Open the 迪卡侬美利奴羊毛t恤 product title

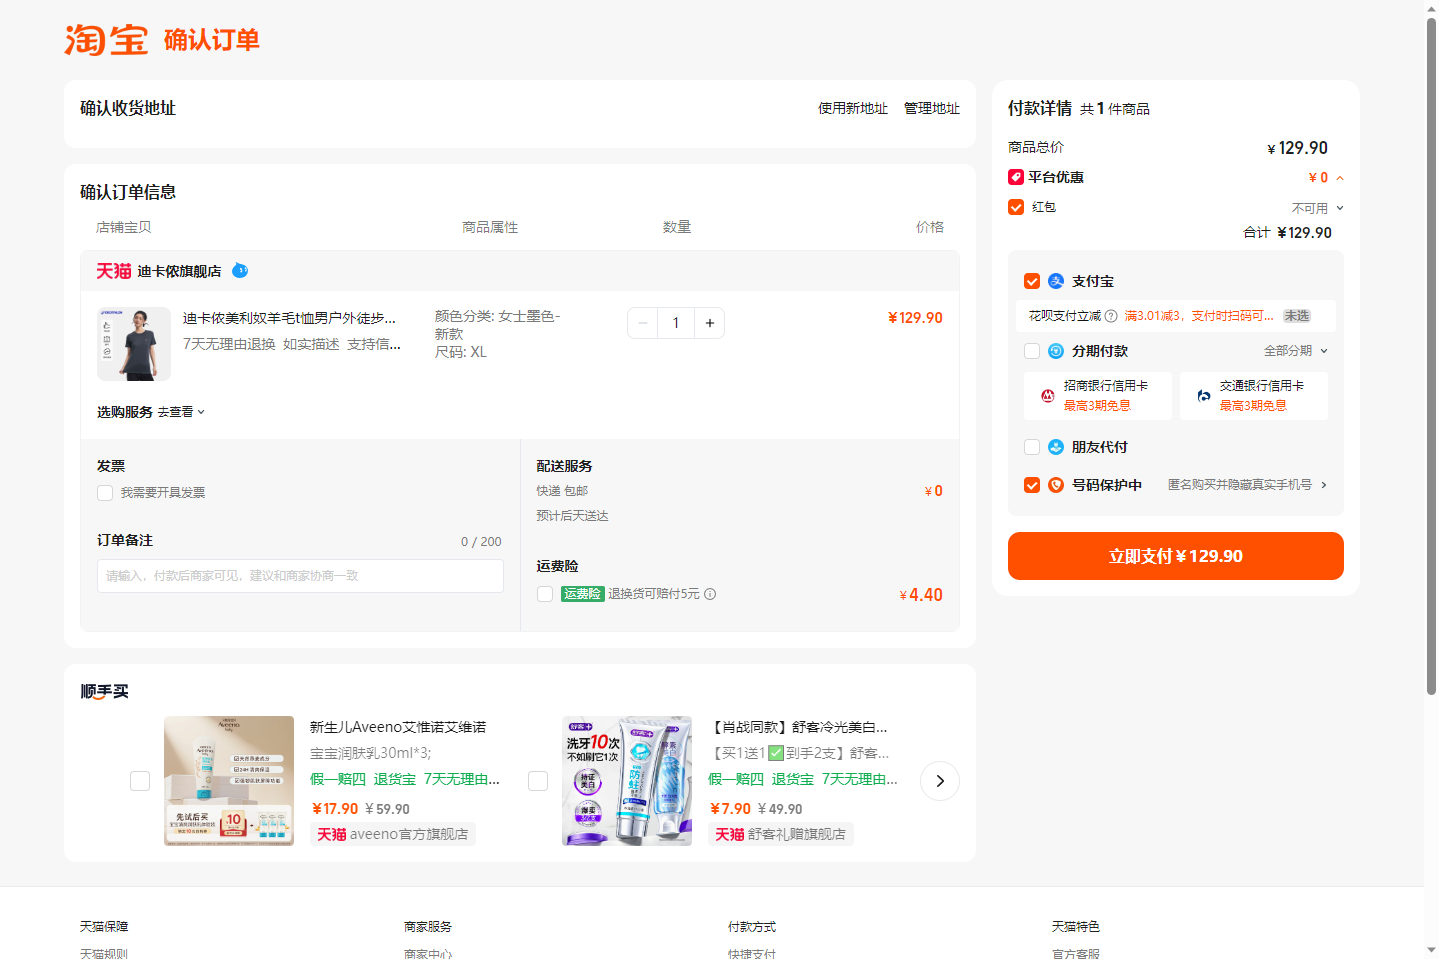(290, 318)
